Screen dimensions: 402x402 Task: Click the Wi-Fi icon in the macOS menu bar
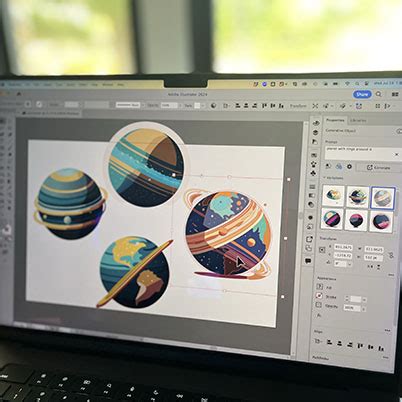tap(347, 83)
